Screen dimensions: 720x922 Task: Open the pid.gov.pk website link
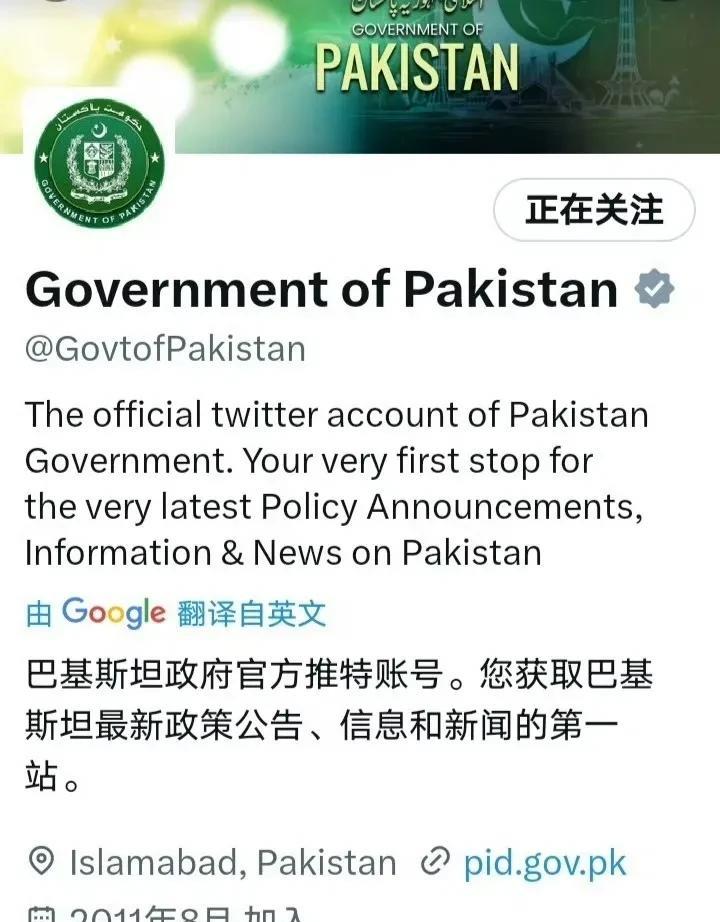(544, 863)
